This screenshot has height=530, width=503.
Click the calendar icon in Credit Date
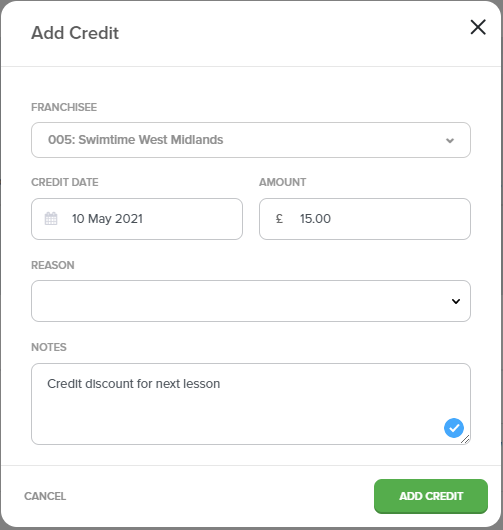(51, 219)
